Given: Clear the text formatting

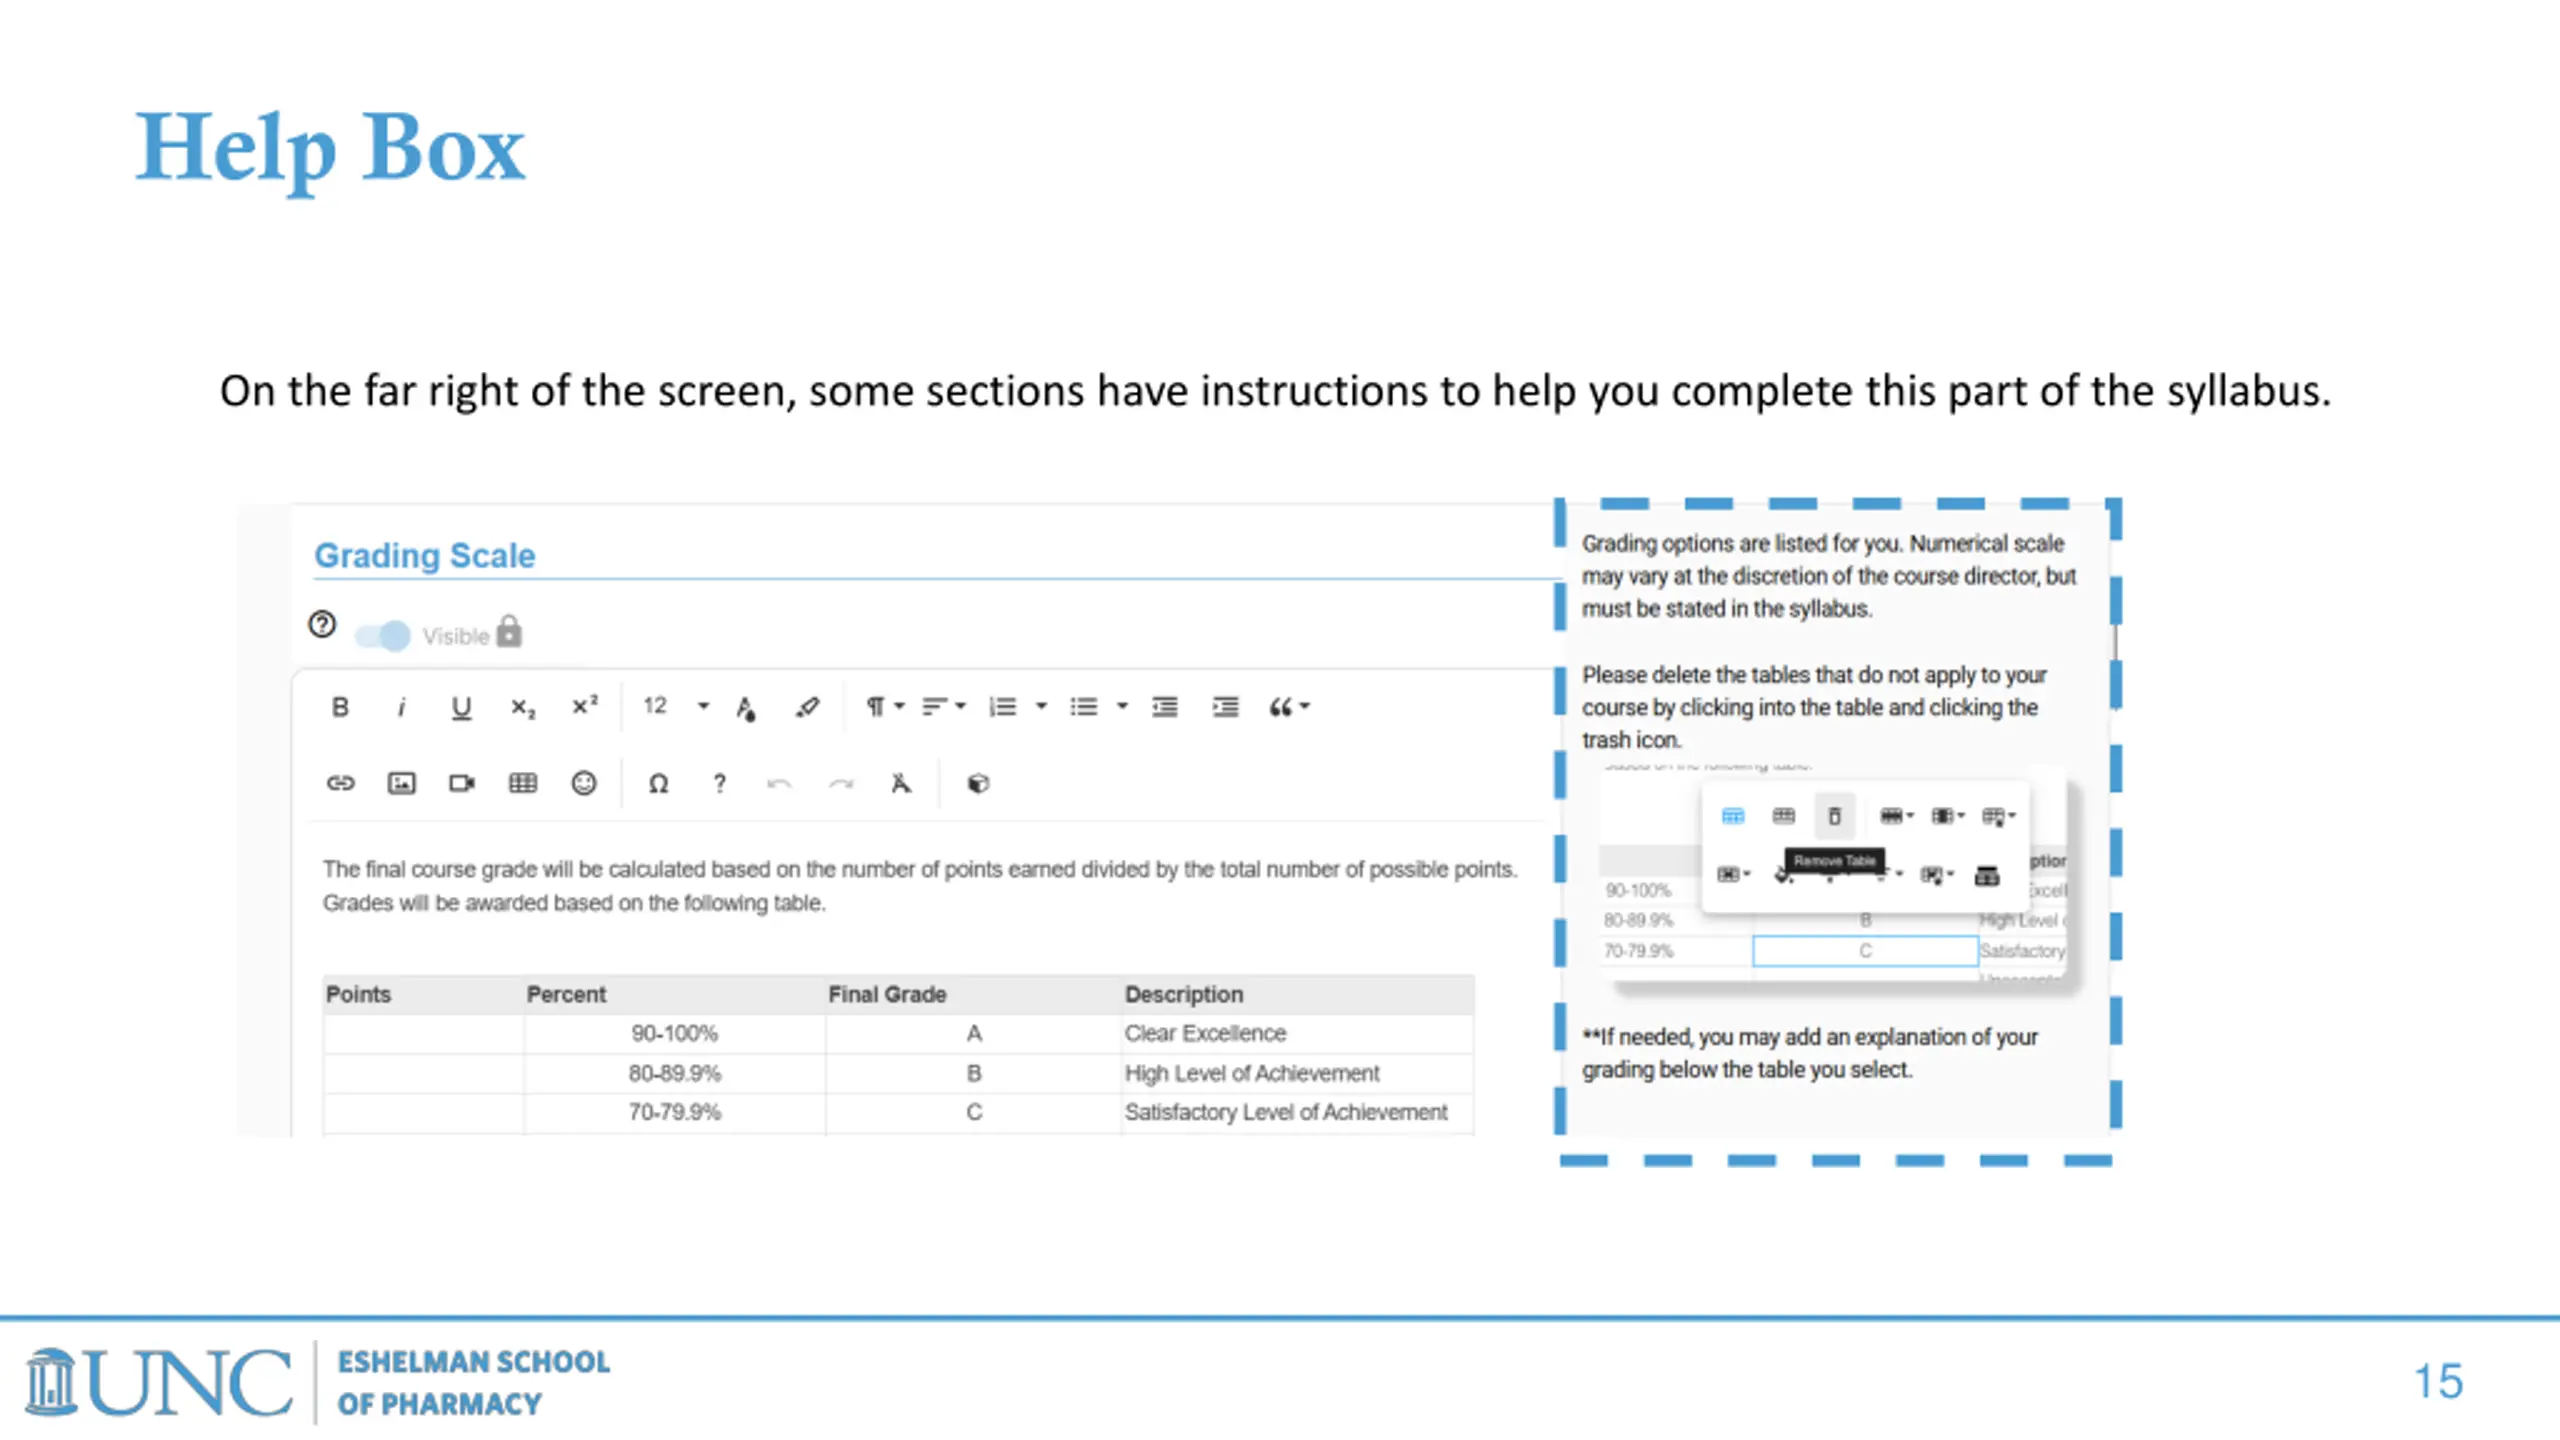Looking at the screenshot, I should click(x=901, y=783).
